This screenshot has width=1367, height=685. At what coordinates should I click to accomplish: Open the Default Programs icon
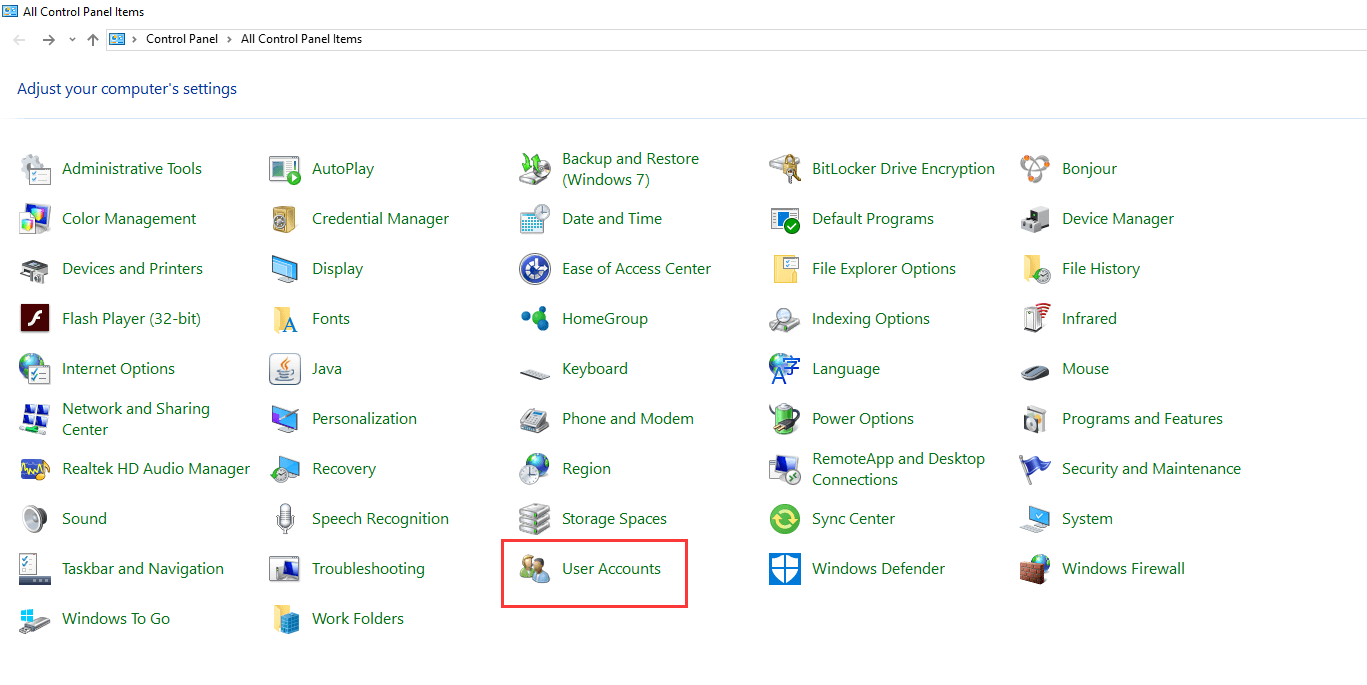pyautogui.click(x=785, y=219)
